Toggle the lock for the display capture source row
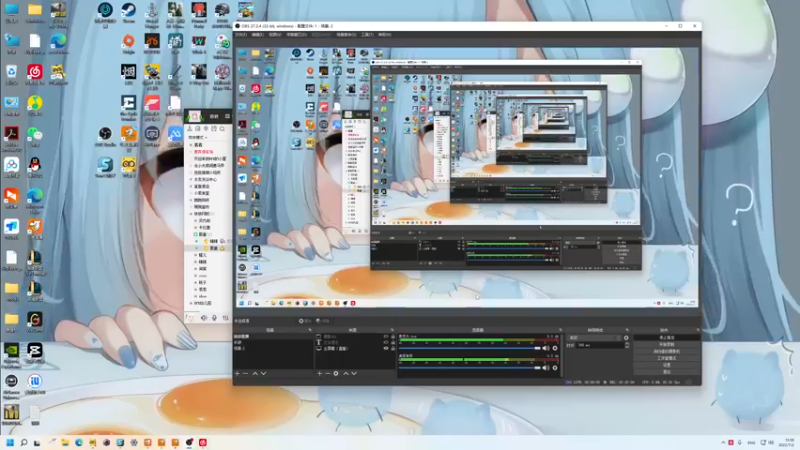Screen dimensions: 800x450 pos(392,348)
